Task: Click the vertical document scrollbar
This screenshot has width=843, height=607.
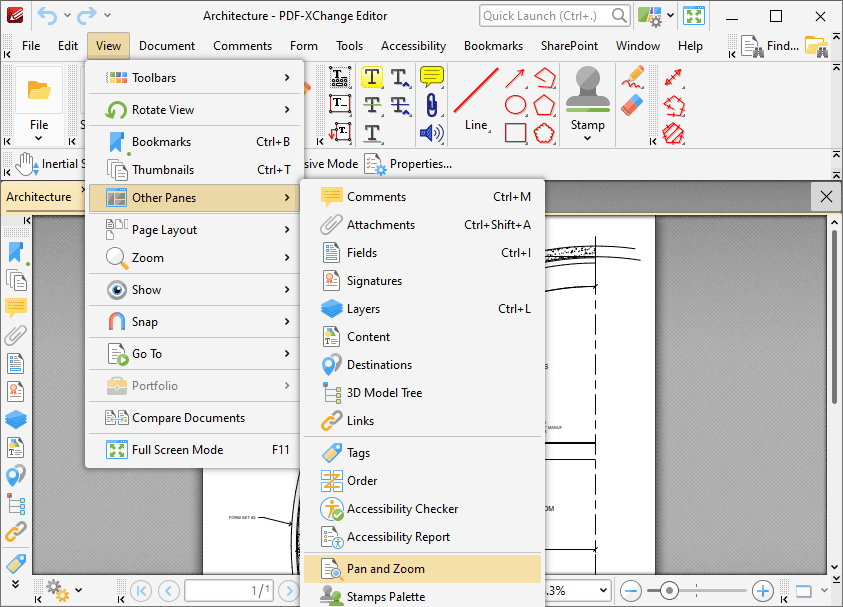Action: (x=834, y=316)
